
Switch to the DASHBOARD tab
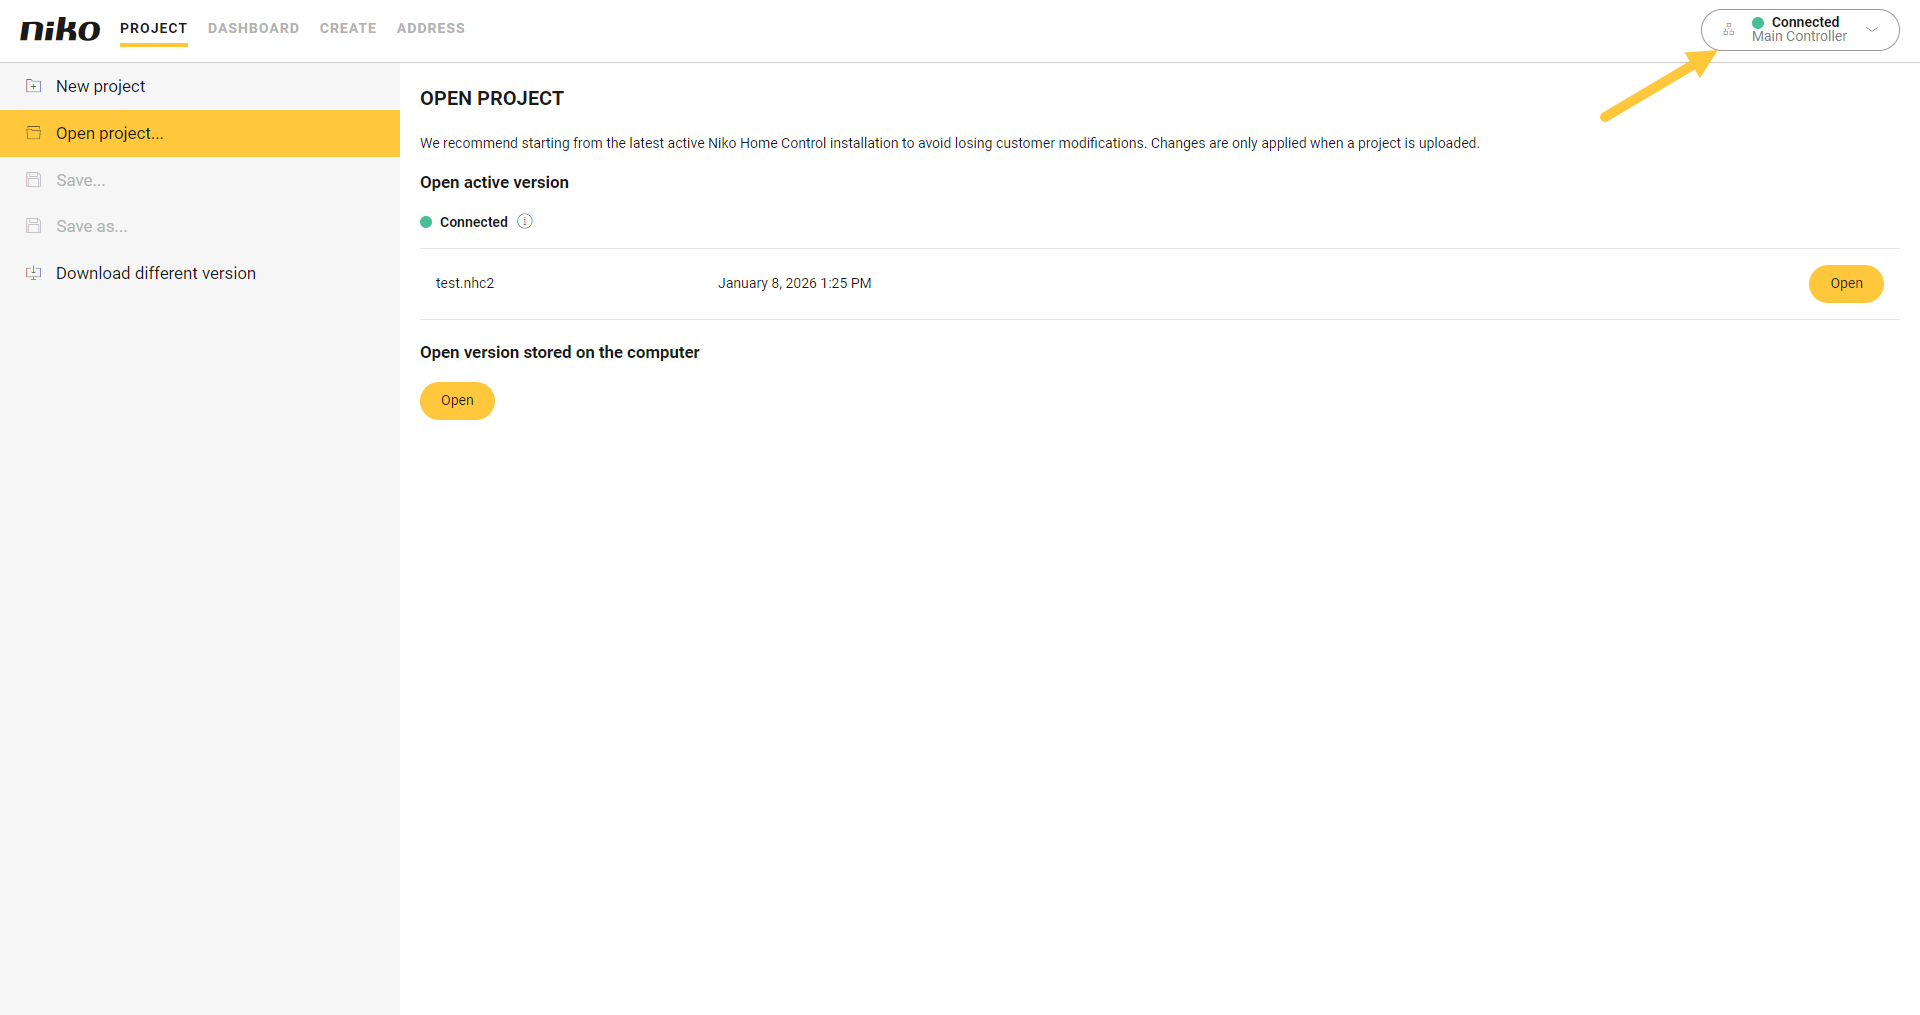254,28
